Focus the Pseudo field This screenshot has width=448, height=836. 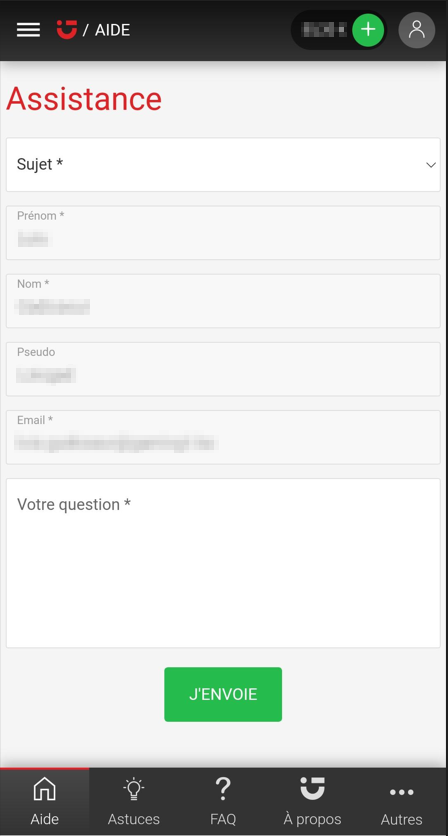pyautogui.click(x=223, y=369)
